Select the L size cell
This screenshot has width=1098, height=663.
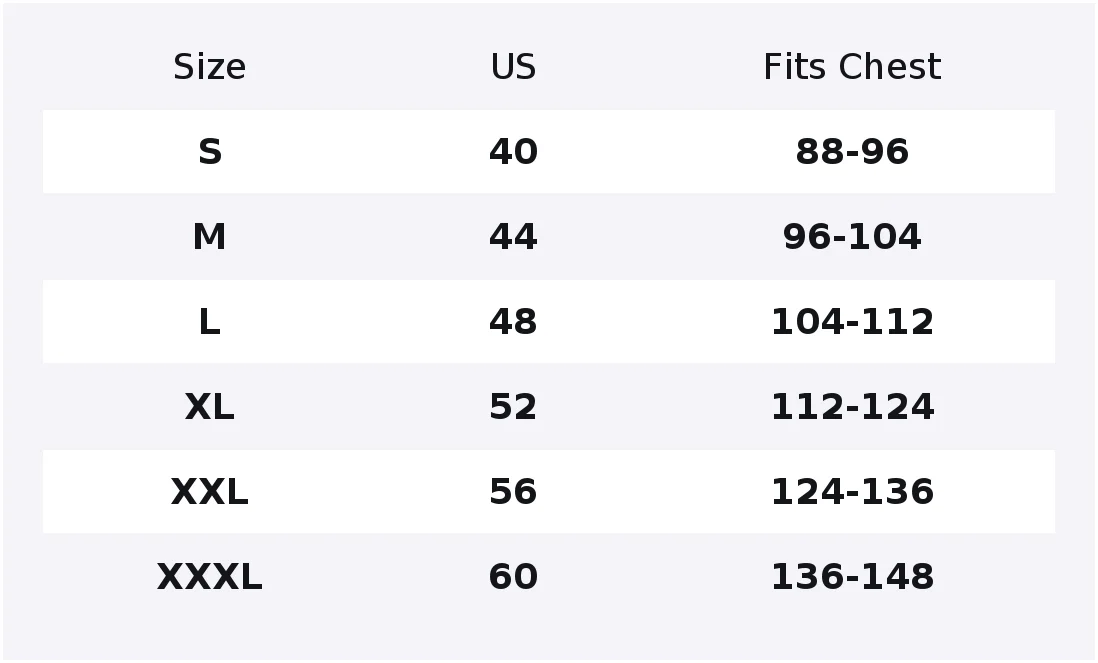[209, 322]
